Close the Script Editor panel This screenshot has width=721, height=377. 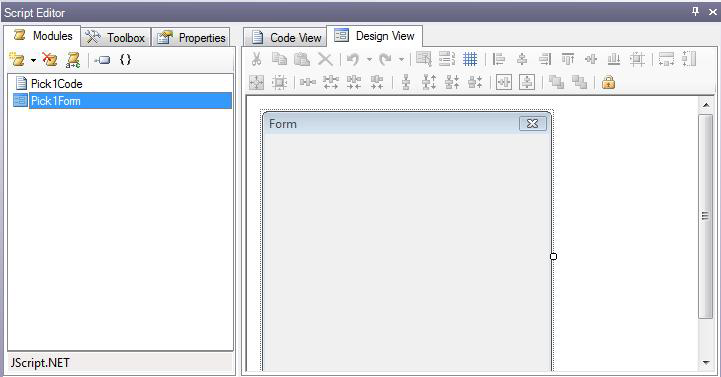tap(712, 12)
